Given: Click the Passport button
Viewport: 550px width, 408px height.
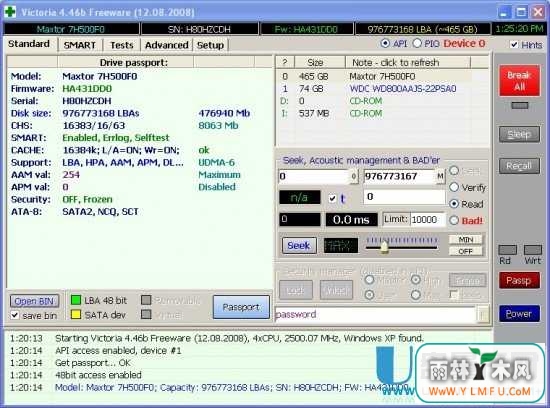Looking at the screenshot, I should 241,307.
